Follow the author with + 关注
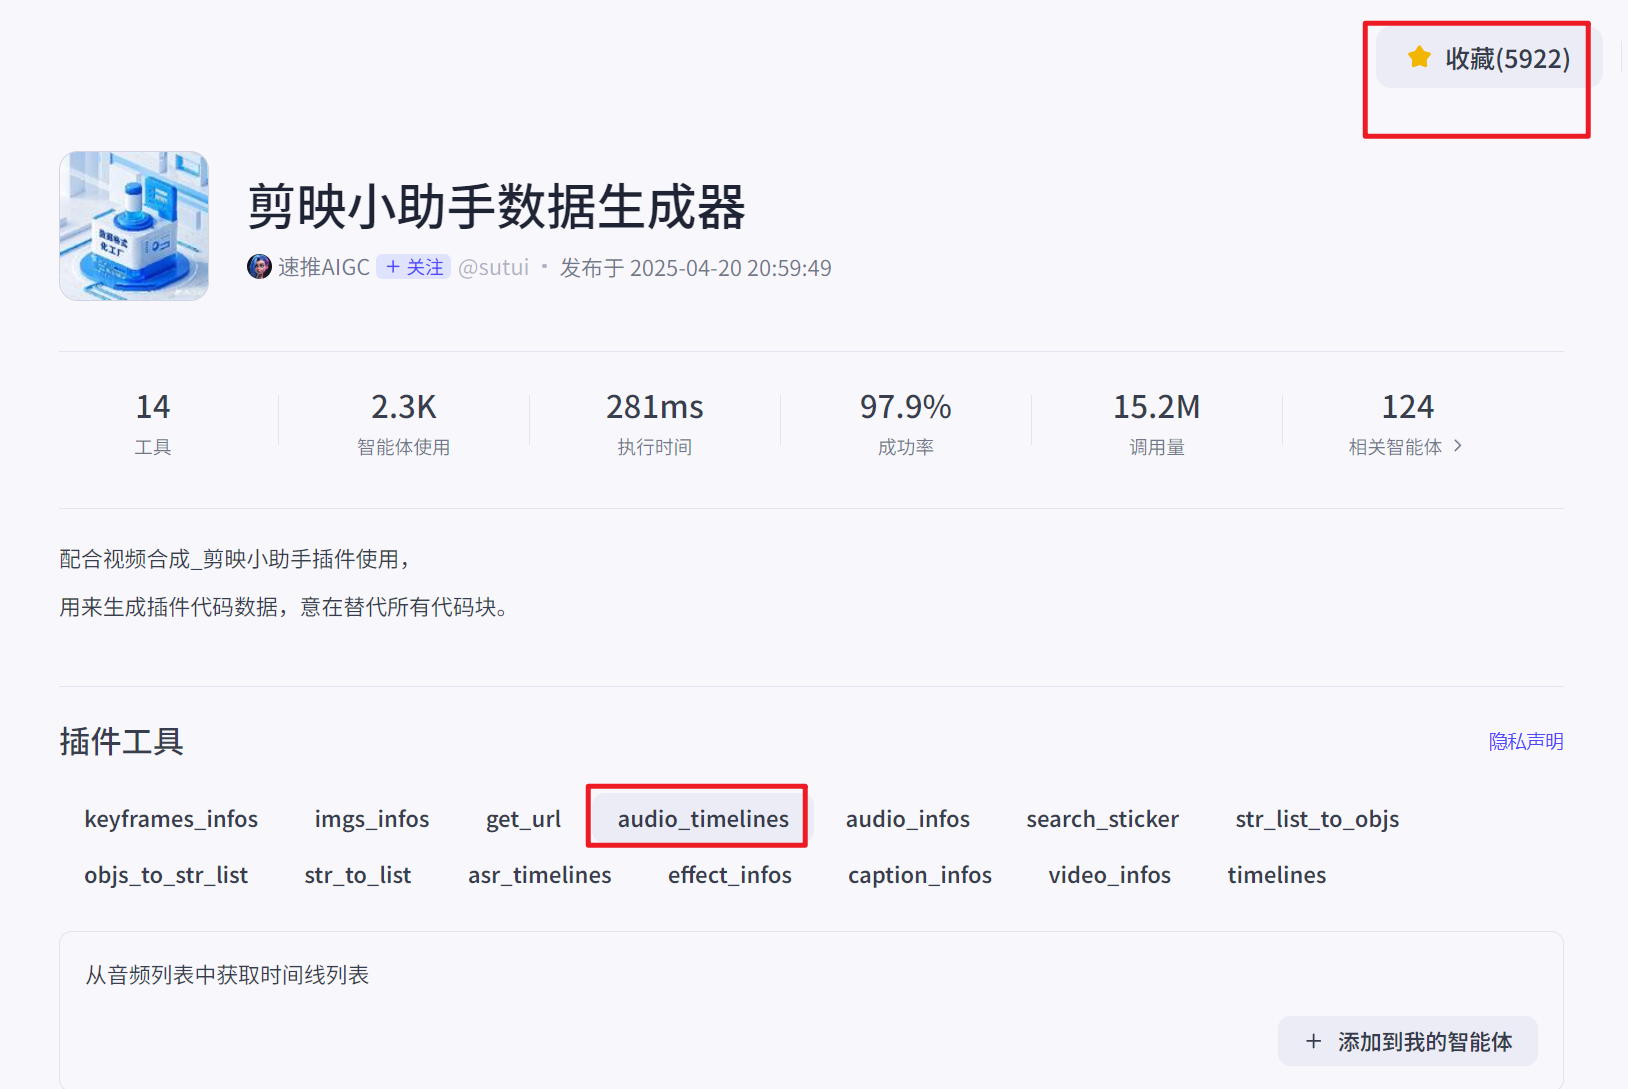Screen dimensions: 1628x1089 click(414, 267)
